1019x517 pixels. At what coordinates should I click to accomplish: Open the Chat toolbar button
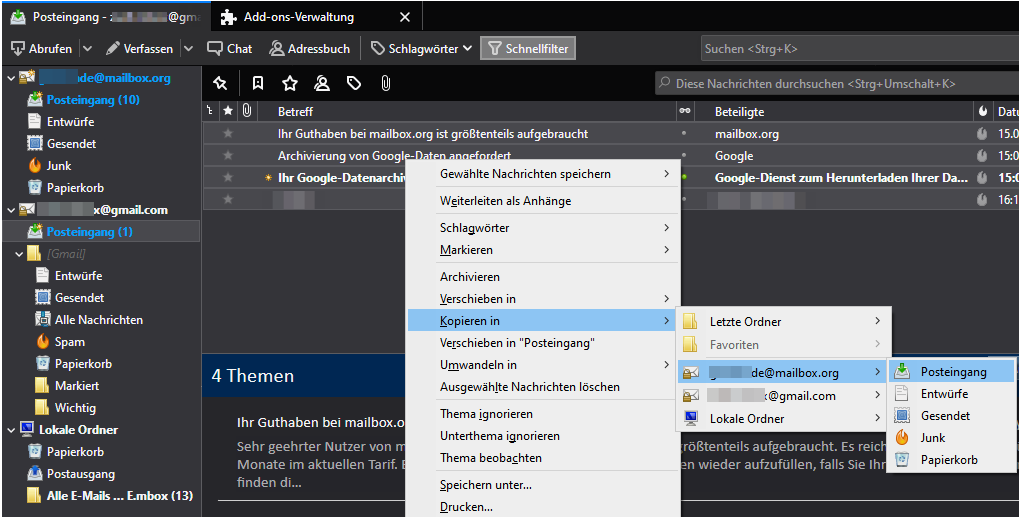229,49
